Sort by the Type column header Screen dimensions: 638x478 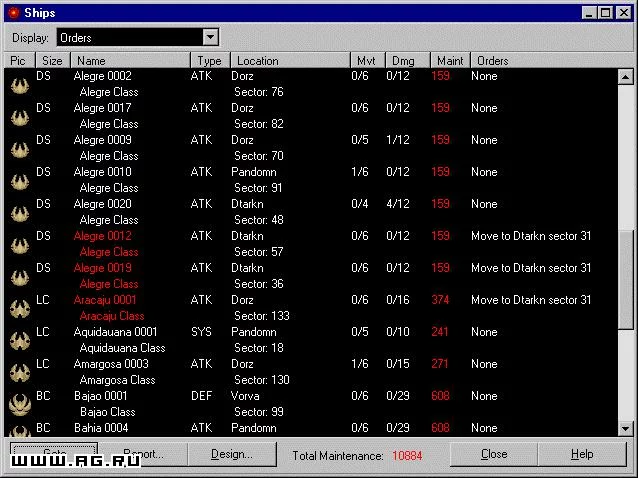(210, 61)
